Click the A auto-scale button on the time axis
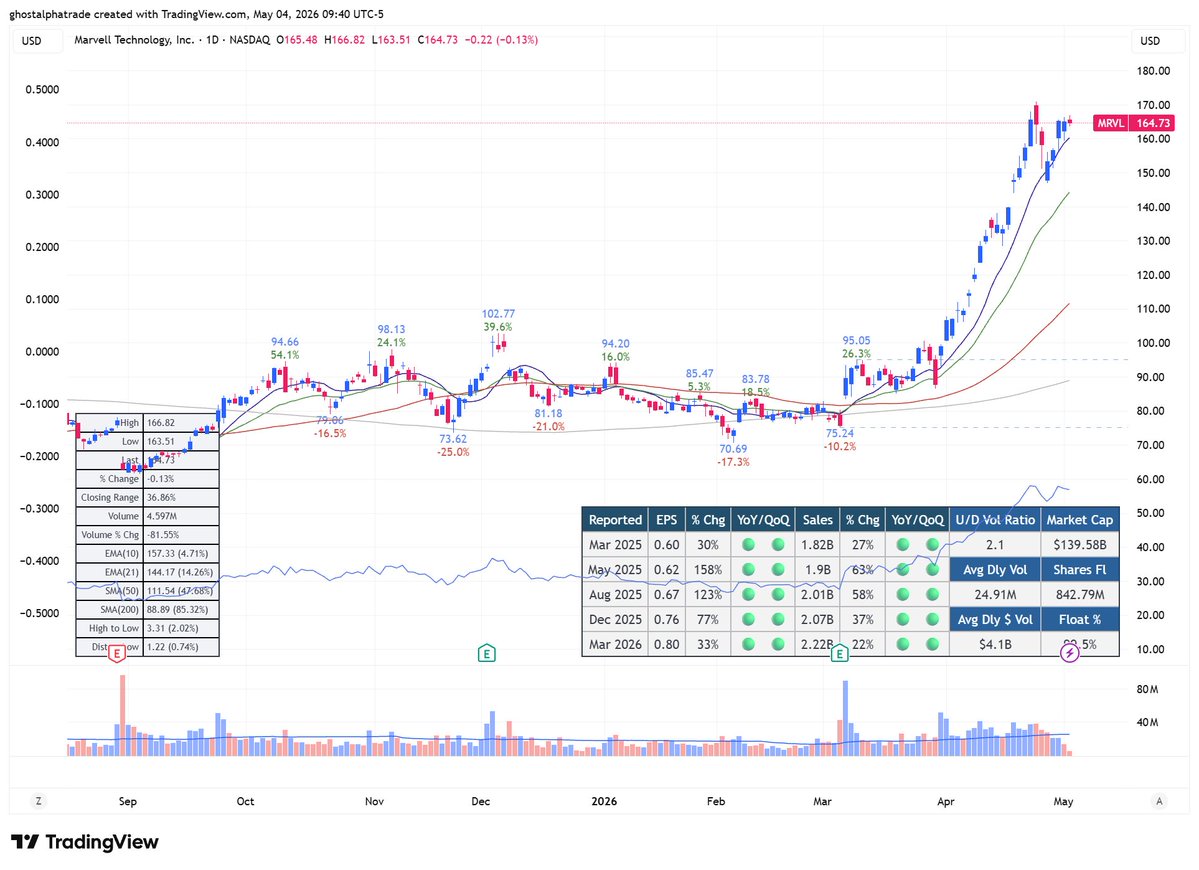Viewport: 1199px width, 870px height. click(1159, 801)
